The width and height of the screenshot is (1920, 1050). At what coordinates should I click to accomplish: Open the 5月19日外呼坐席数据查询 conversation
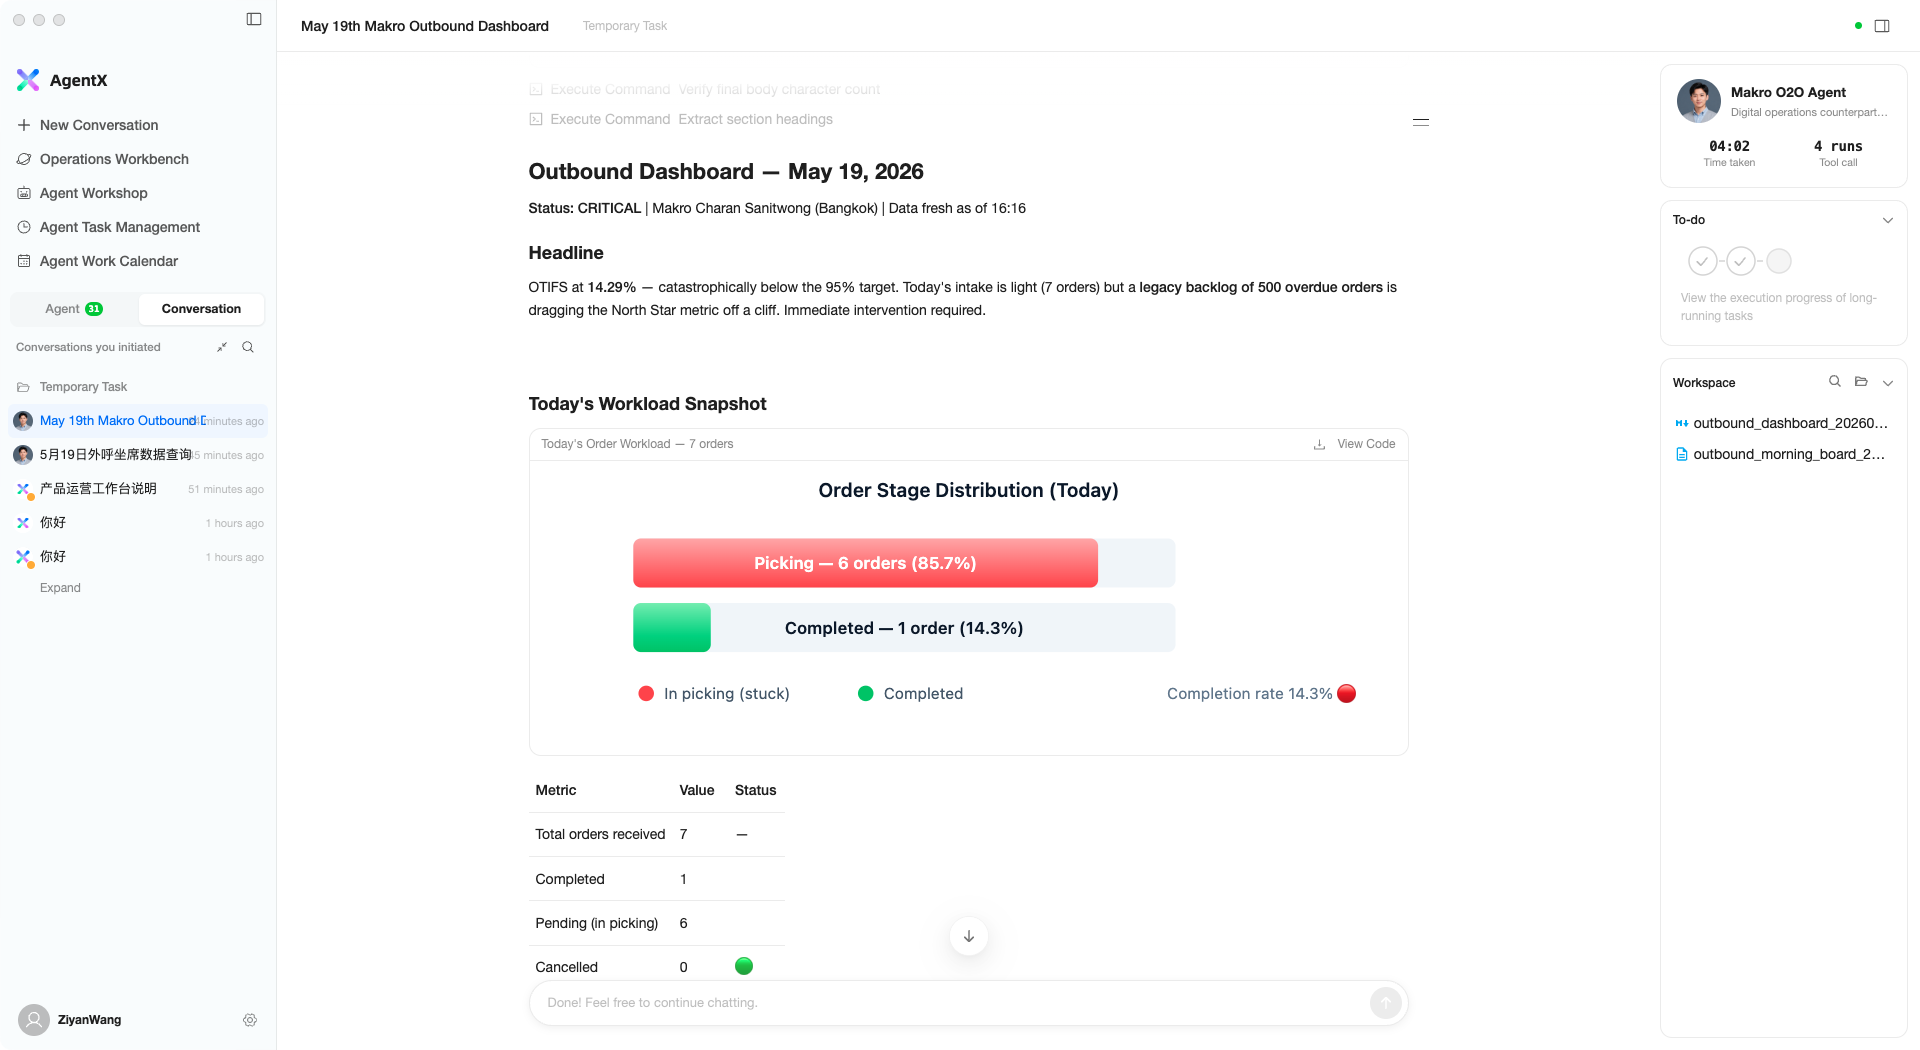tap(138, 455)
